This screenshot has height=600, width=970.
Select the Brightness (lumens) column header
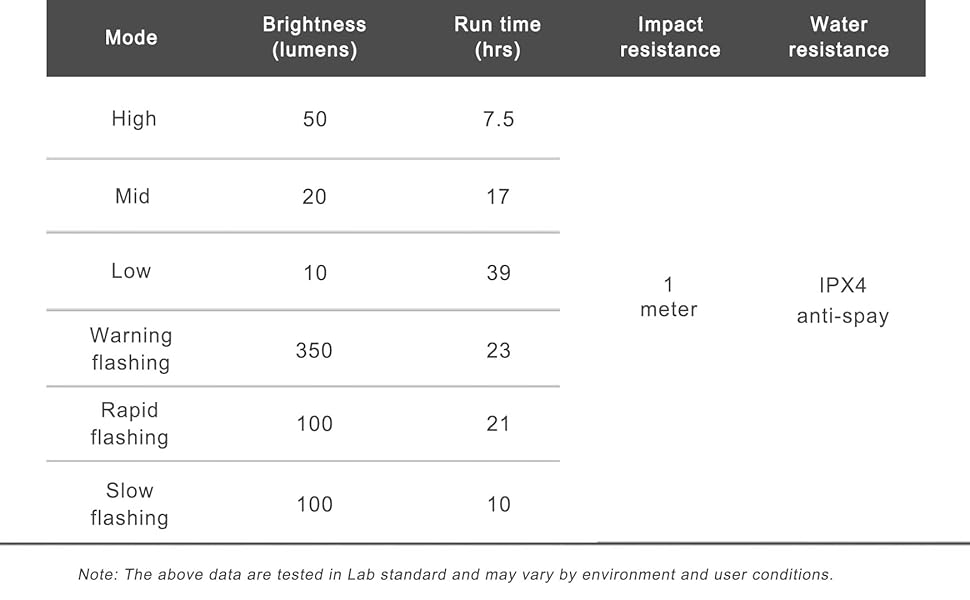[314, 38]
